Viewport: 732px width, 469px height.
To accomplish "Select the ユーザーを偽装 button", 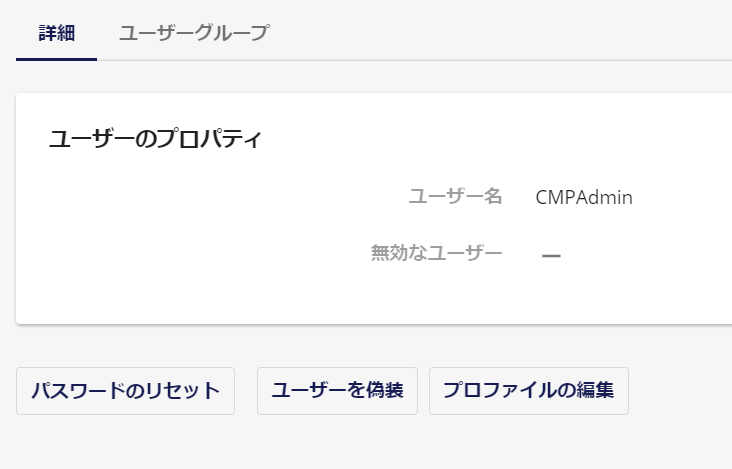I will (337, 391).
